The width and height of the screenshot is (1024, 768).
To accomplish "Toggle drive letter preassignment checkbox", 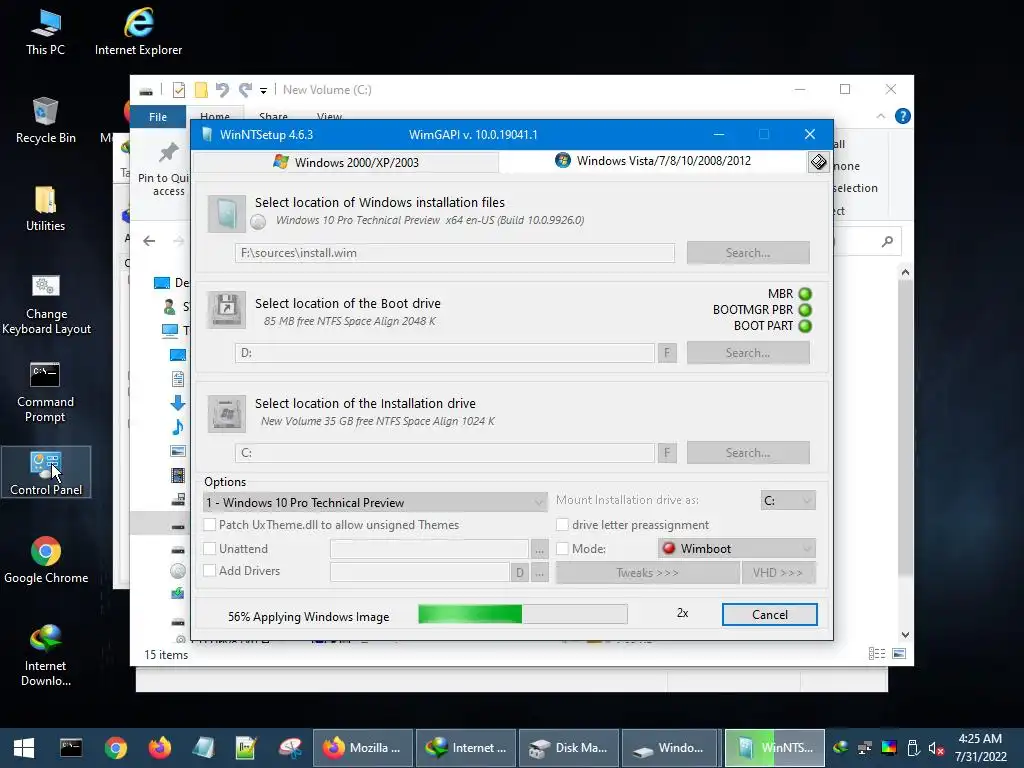I will [562, 524].
